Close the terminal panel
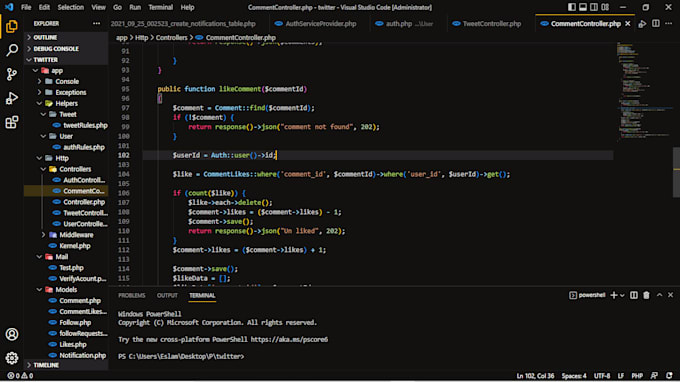 pos(670,295)
